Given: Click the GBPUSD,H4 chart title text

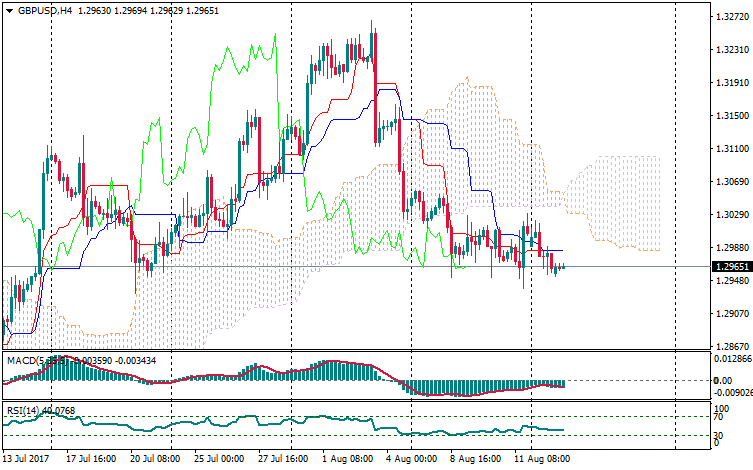Looking at the screenshot, I should (x=45, y=10).
